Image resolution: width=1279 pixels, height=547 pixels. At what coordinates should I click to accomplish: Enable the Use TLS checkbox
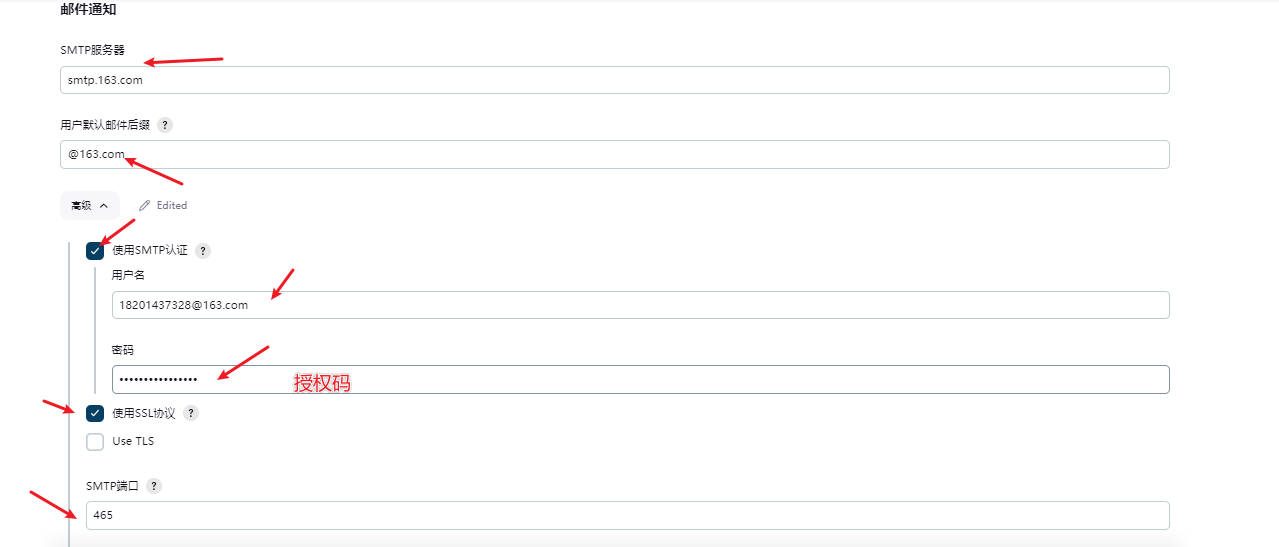(x=95, y=442)
